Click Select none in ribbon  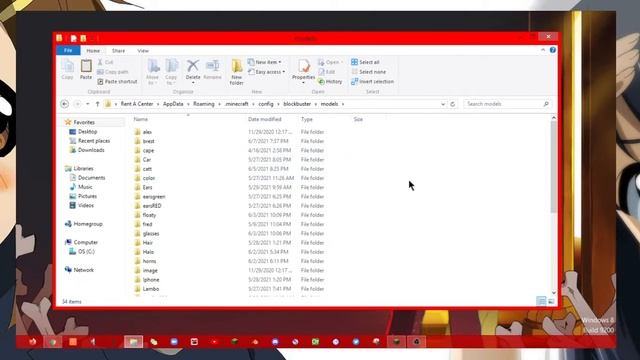pos(369,72)
